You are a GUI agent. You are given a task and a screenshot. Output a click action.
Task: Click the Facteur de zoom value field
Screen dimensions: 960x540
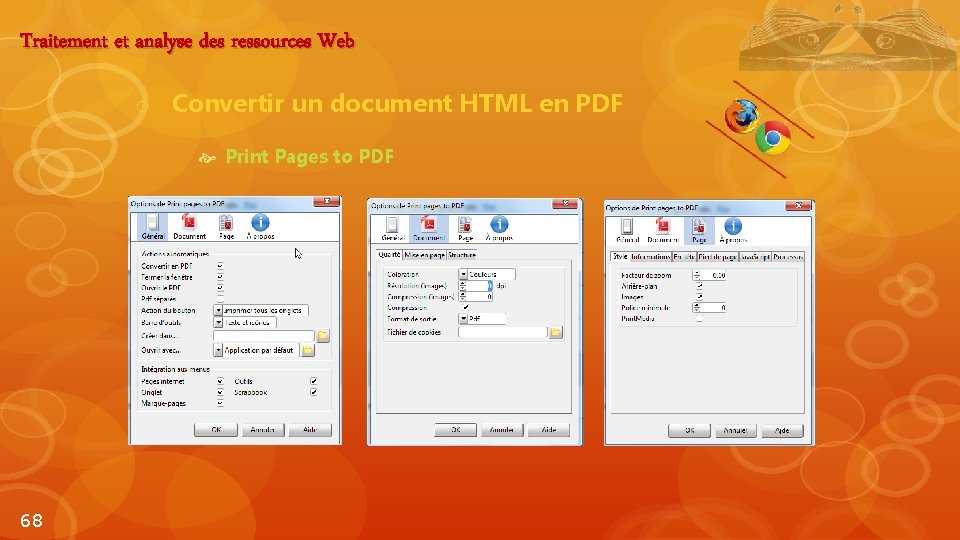click(x=713, y=276)
